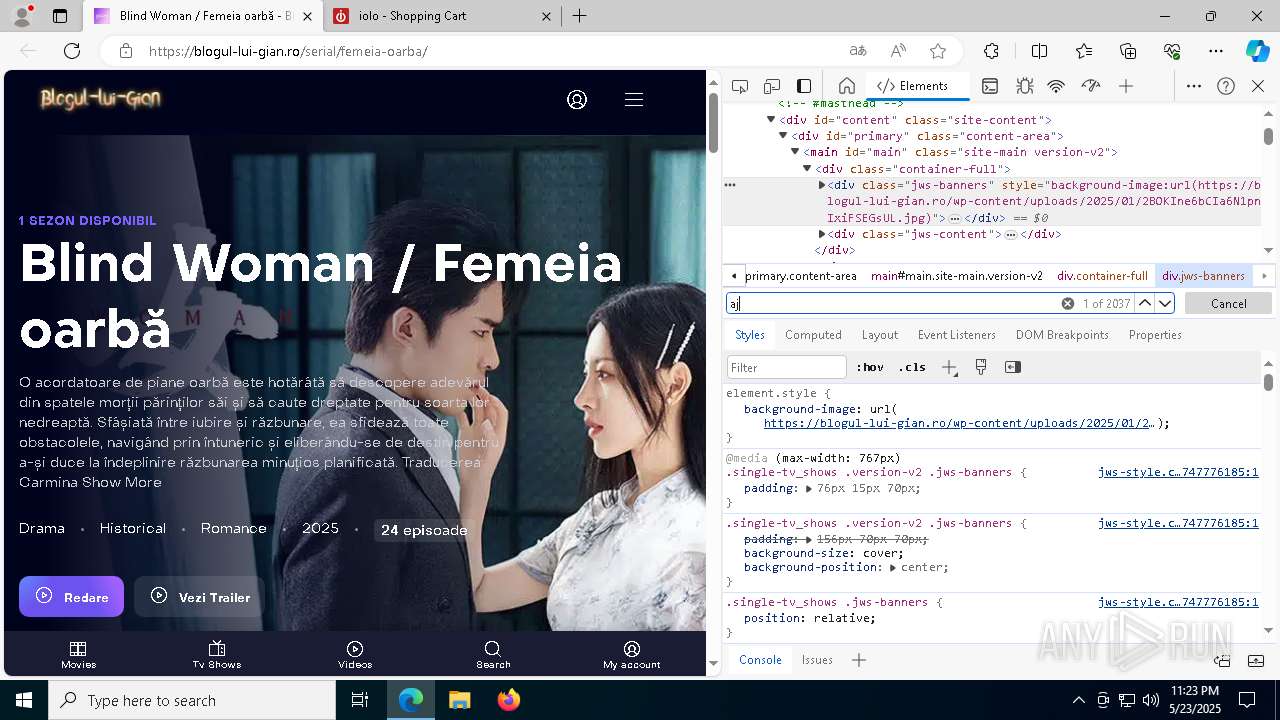The width and height of the screenshot is (1280, 720).
Task: Click Windows taskbar search box
Action: point(192,700)
